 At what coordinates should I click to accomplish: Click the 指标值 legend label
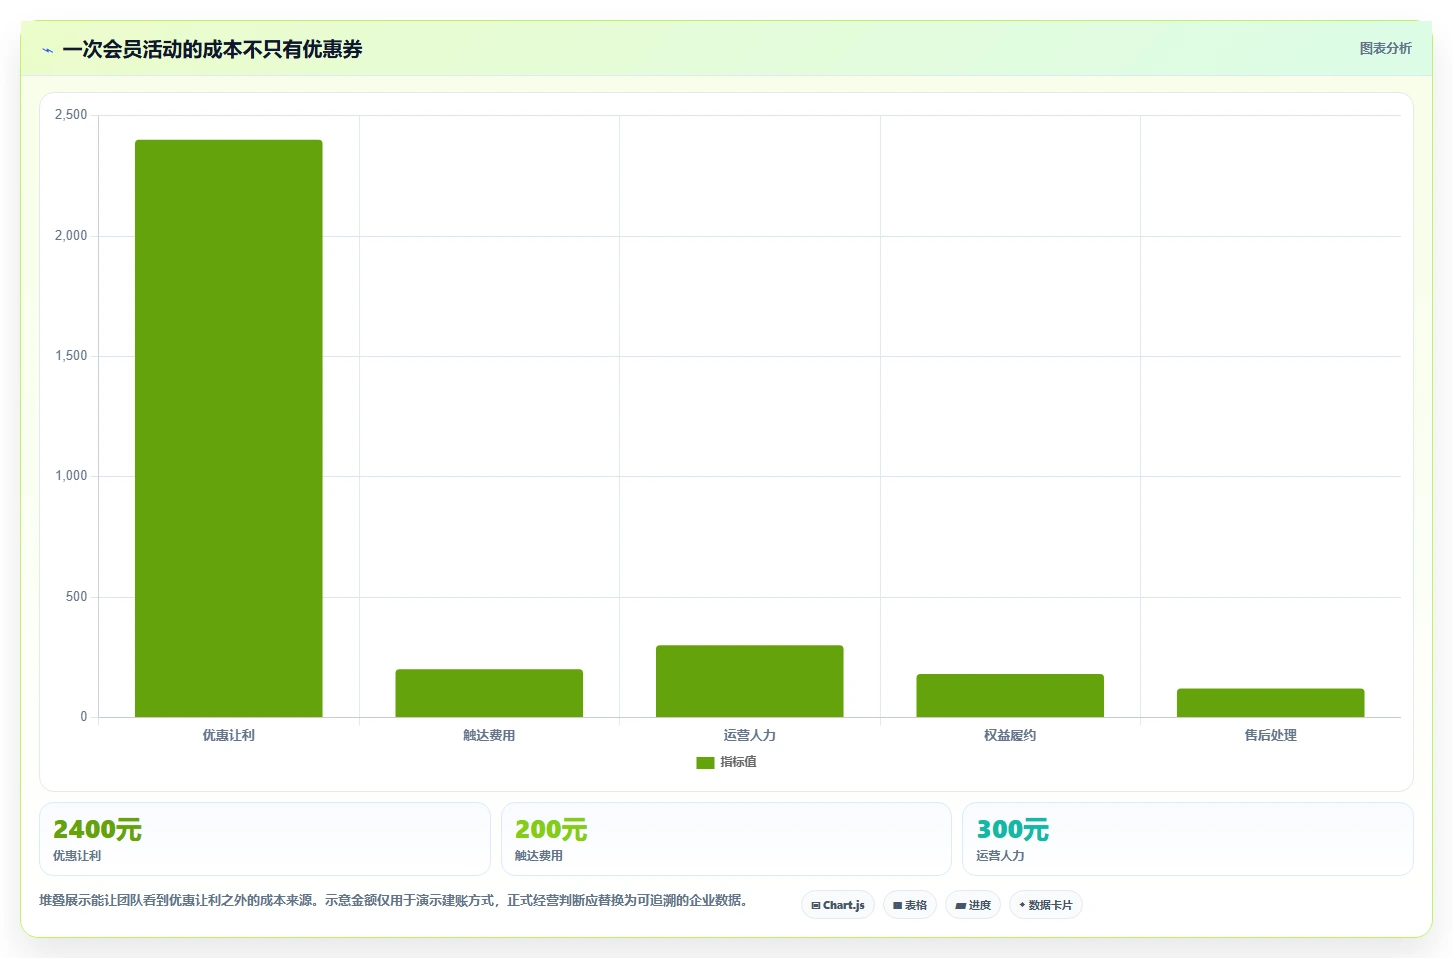tap(738, 762)
